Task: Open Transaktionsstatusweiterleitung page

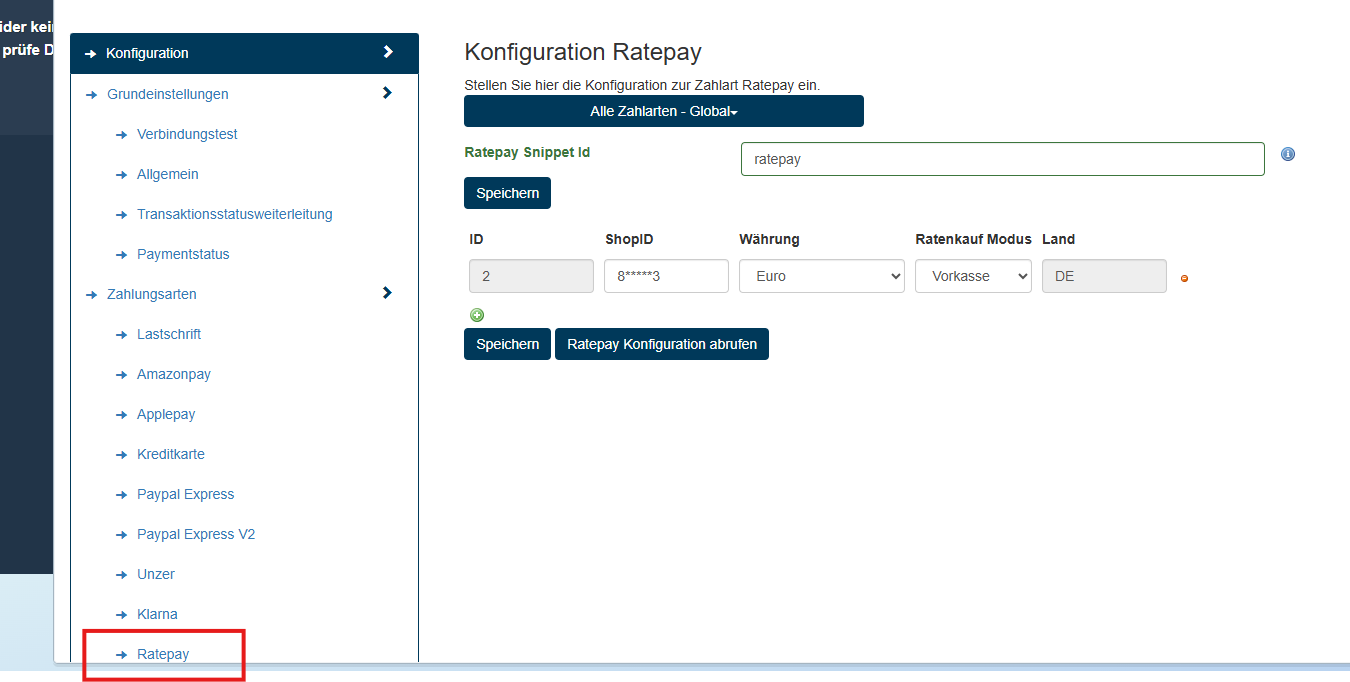Action: pos(235,214)
